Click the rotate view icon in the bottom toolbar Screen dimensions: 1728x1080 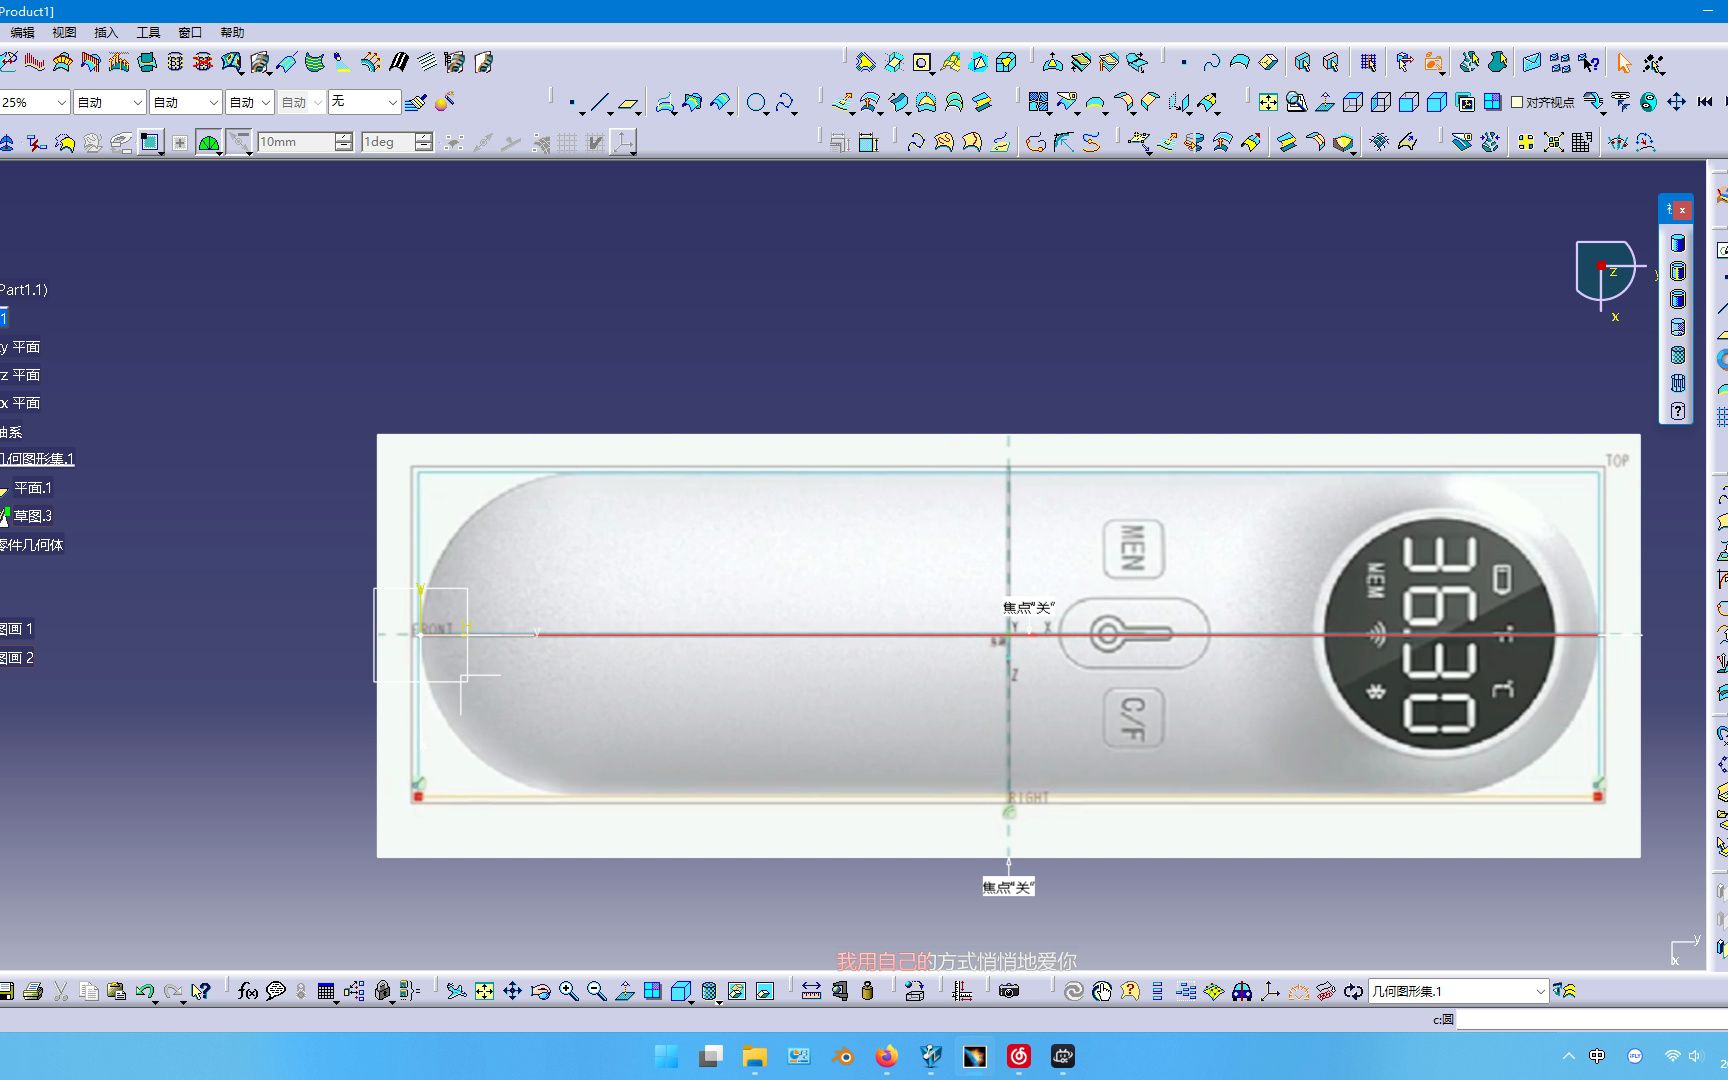[x=541, y=991]
